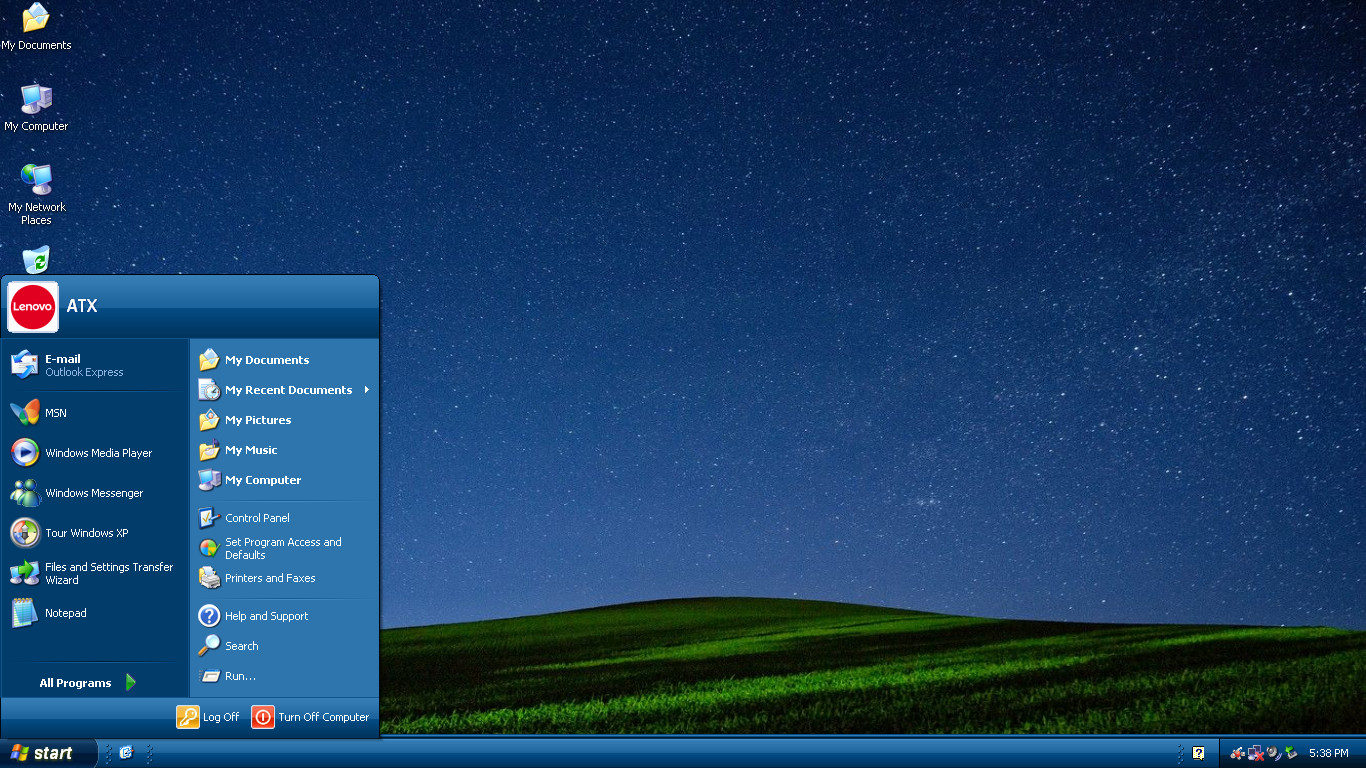Open Help and Support
The image size is (1366, 768).
pyautogui.click(x=284, y=616)
